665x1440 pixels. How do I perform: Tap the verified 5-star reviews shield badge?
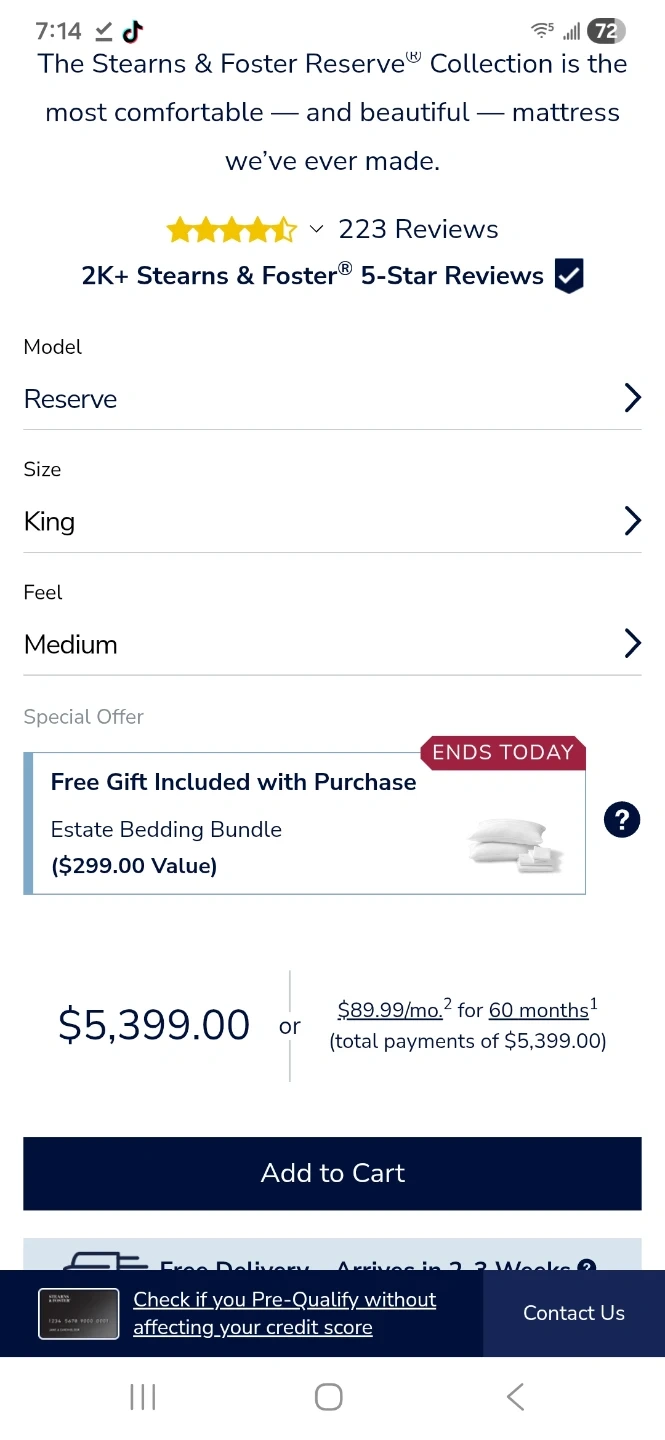coord(569,276)
